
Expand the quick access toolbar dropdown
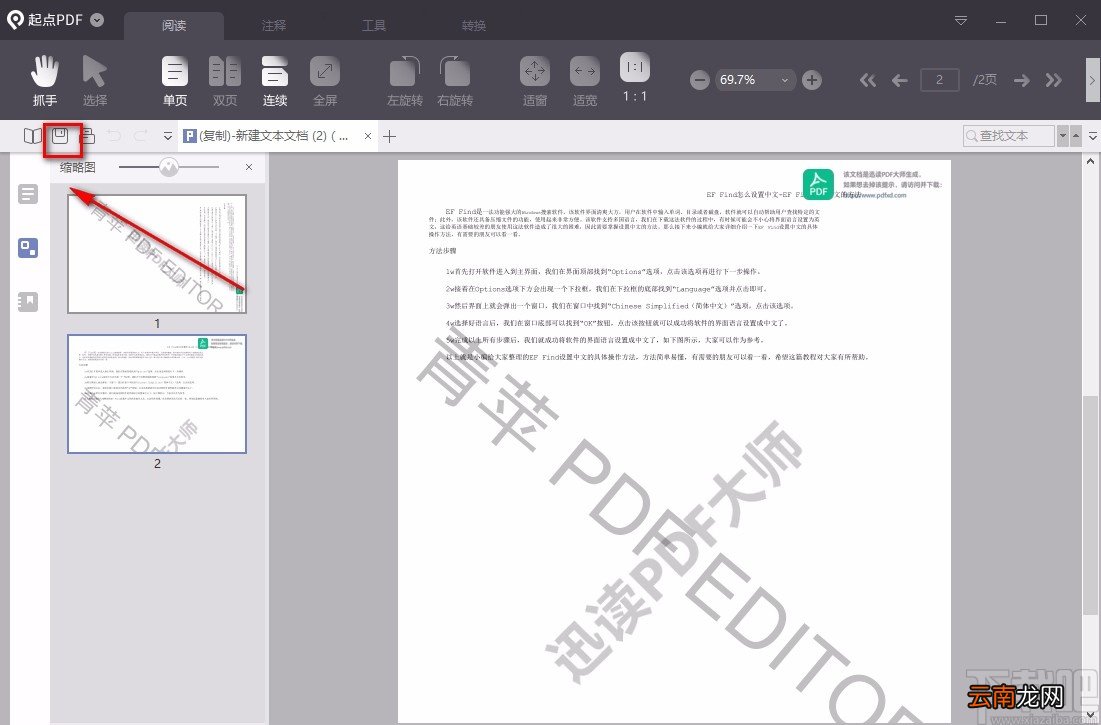click(167, 136)
